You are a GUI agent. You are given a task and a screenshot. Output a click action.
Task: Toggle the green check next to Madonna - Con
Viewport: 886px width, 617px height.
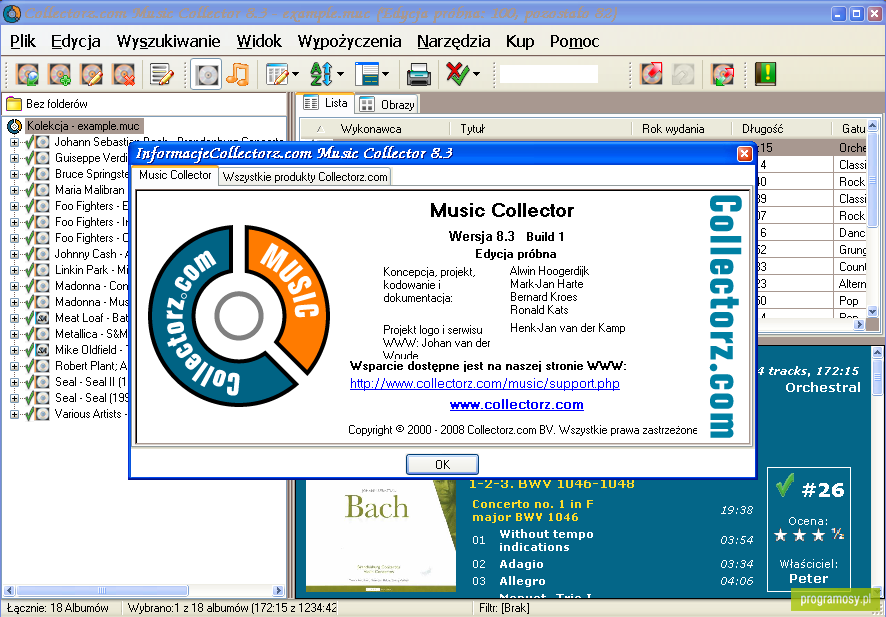click(29, 286)
